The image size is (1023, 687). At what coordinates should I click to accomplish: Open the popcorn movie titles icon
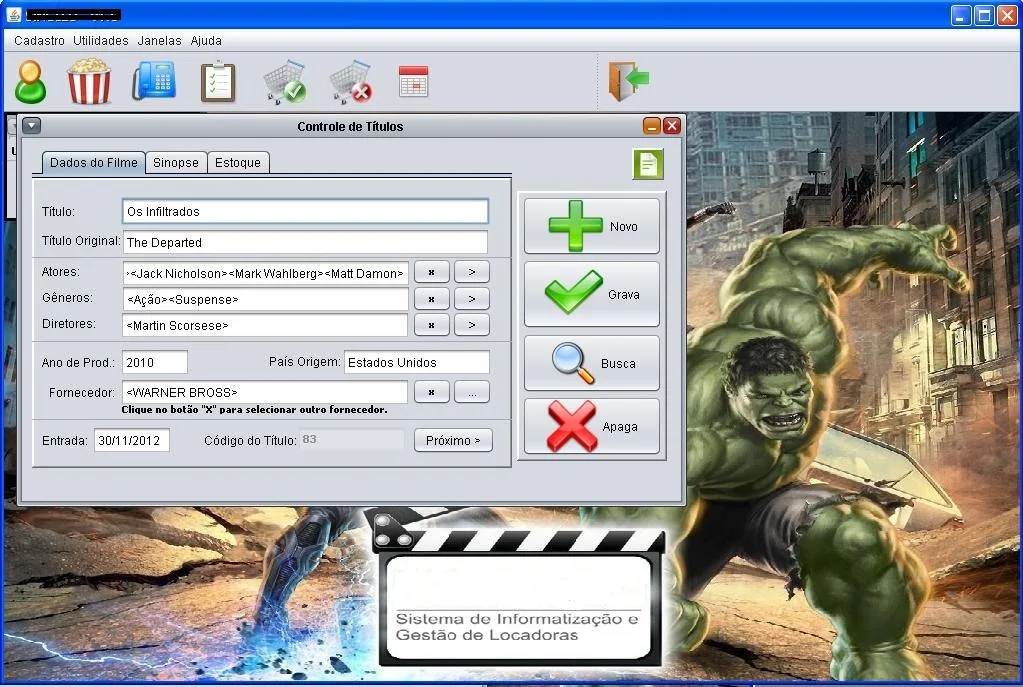coord(89,82)
